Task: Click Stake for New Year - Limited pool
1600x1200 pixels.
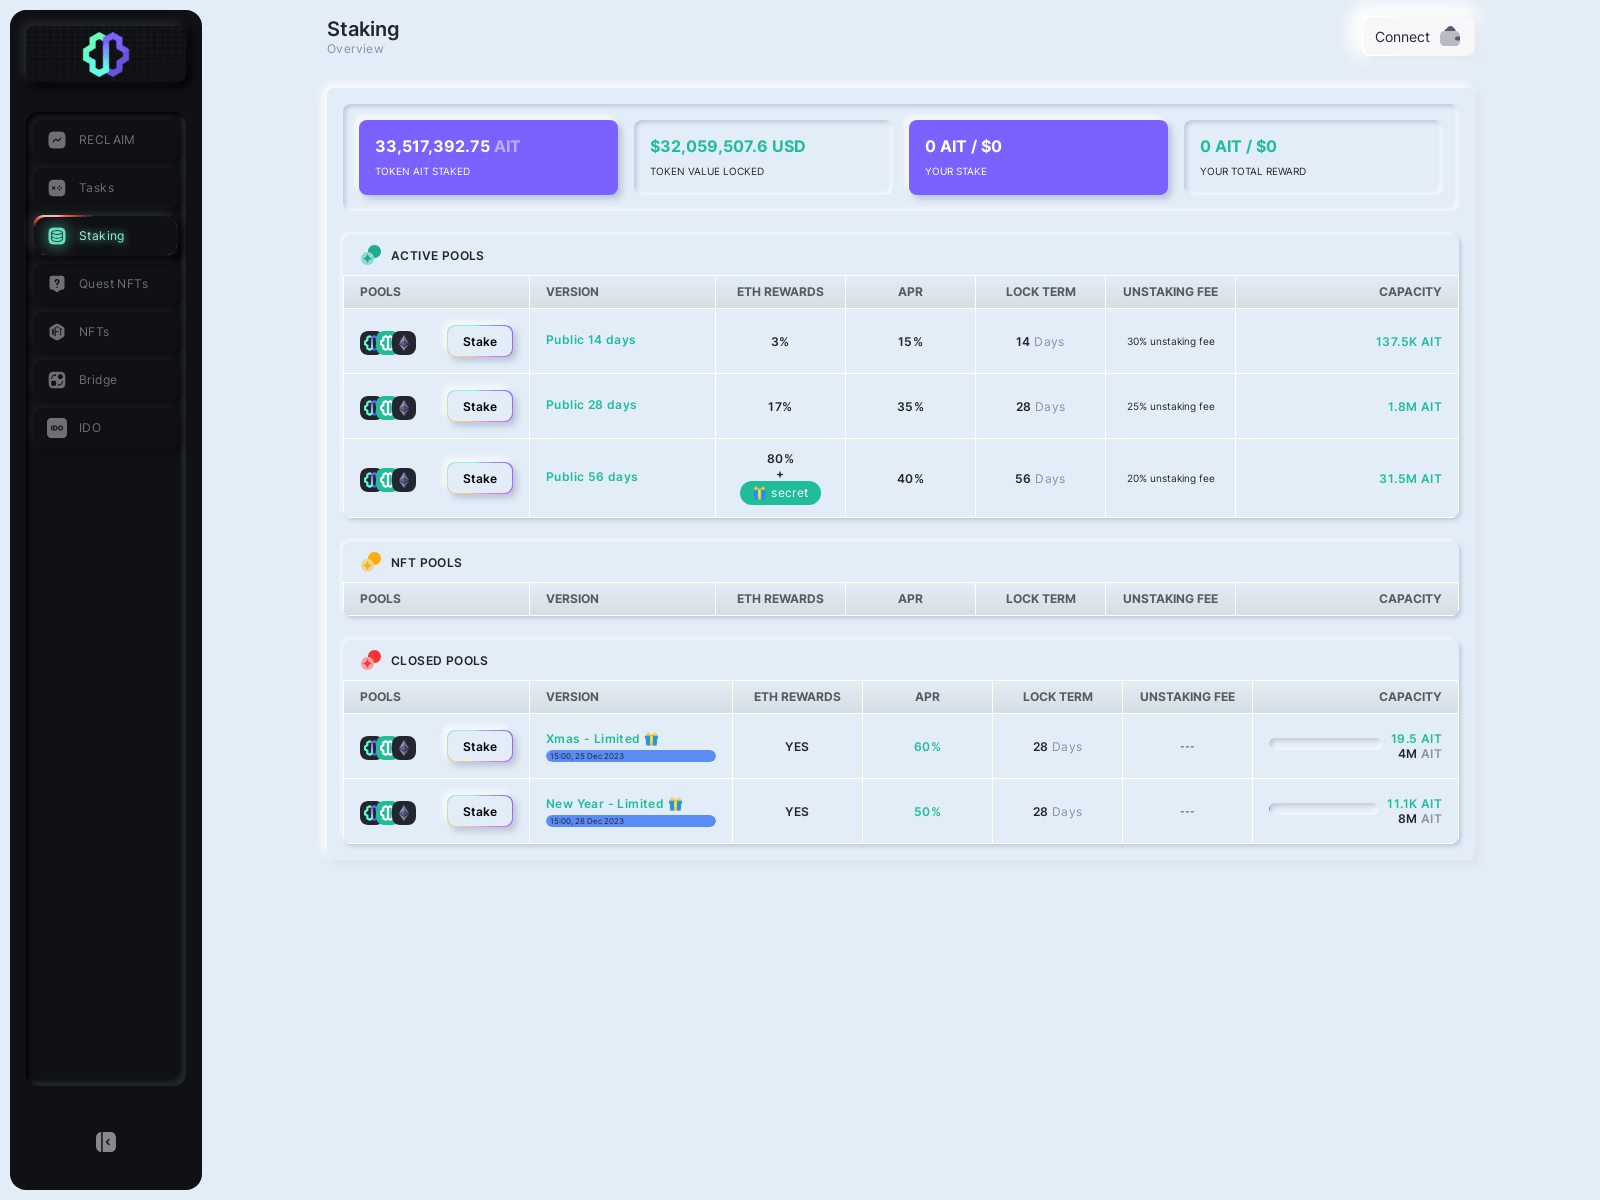Action: [480, 812]
